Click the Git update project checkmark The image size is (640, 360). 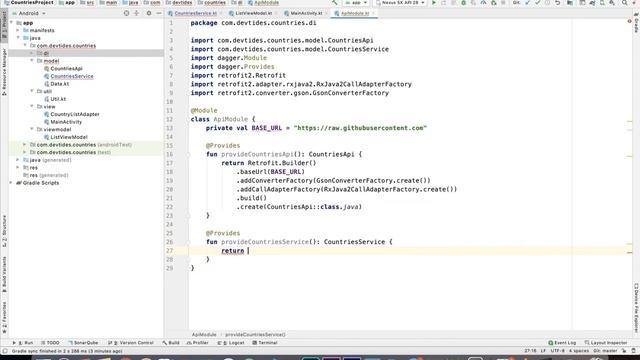527,3
